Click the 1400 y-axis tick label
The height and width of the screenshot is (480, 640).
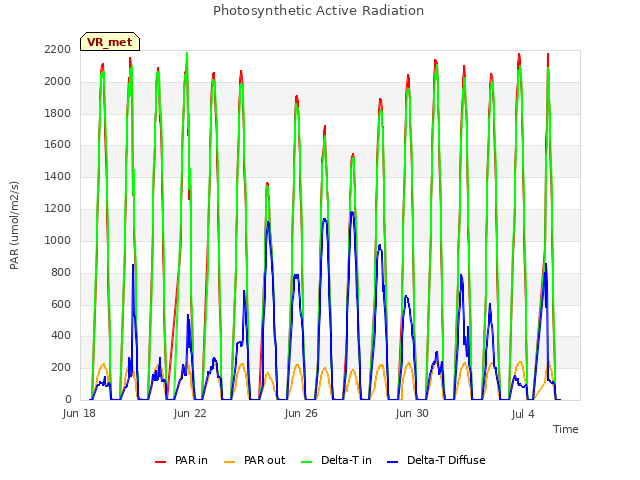point(58,177)
